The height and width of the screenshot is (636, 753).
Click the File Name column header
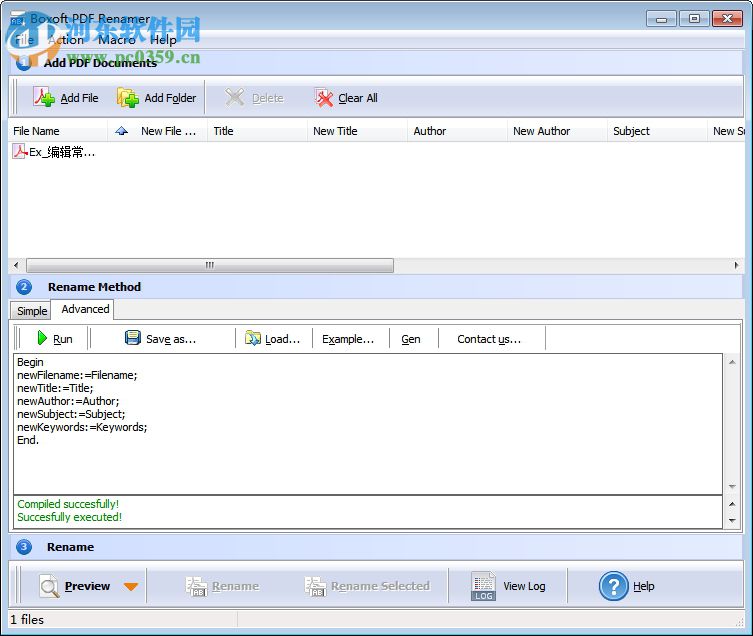pos(58,131)
